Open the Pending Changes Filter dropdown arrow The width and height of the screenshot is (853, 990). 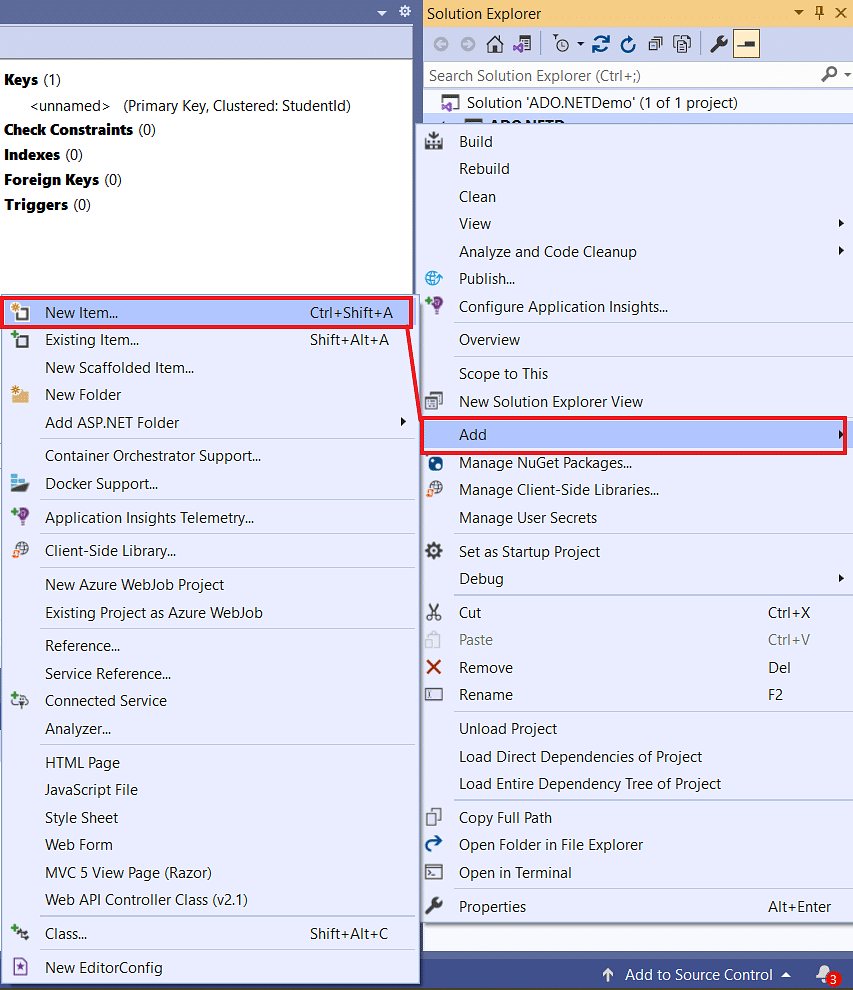pos(580,44)
